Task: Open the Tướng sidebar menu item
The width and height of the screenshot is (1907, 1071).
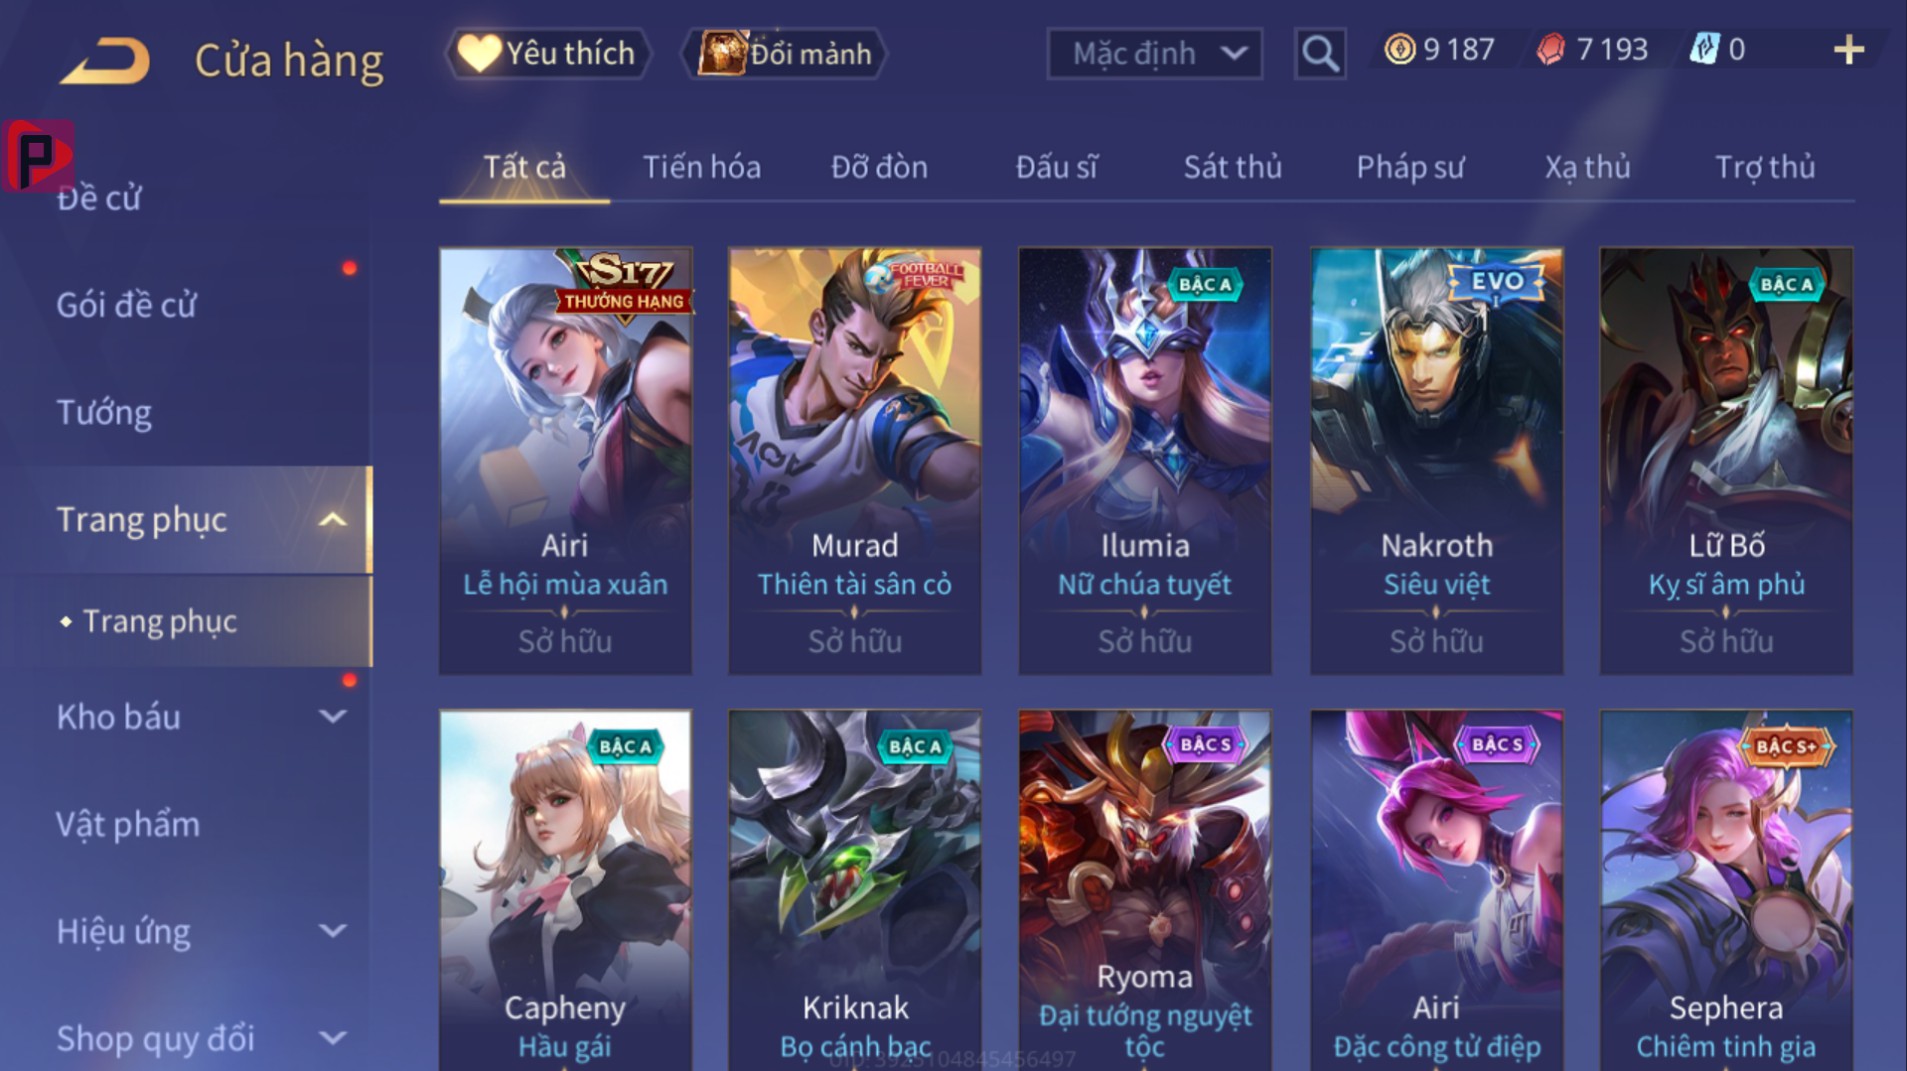Action: click(x=104, y=412)
